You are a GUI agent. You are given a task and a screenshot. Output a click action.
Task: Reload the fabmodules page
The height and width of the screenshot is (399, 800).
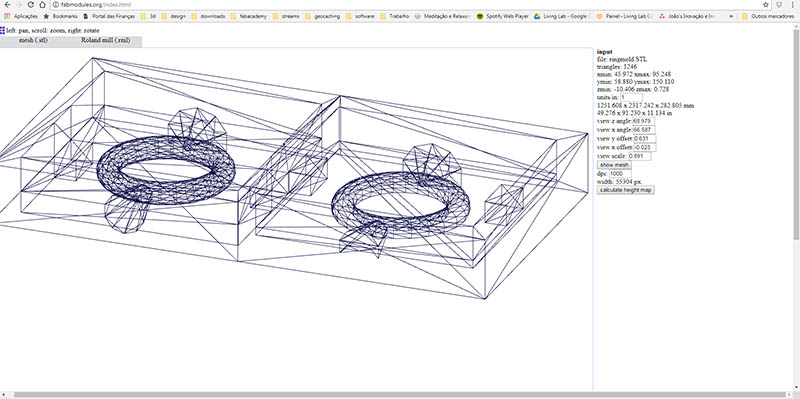(31, 5)
